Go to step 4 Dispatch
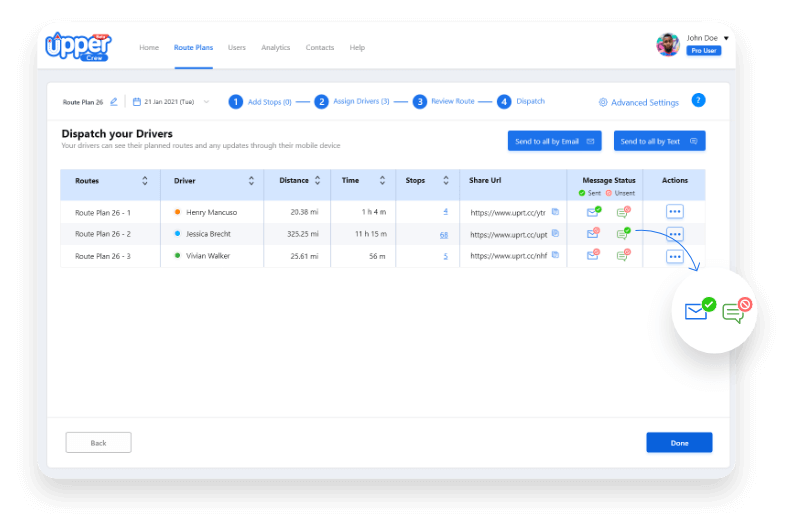This screenshot has height=531, width=795. click(x=521, y=101)
